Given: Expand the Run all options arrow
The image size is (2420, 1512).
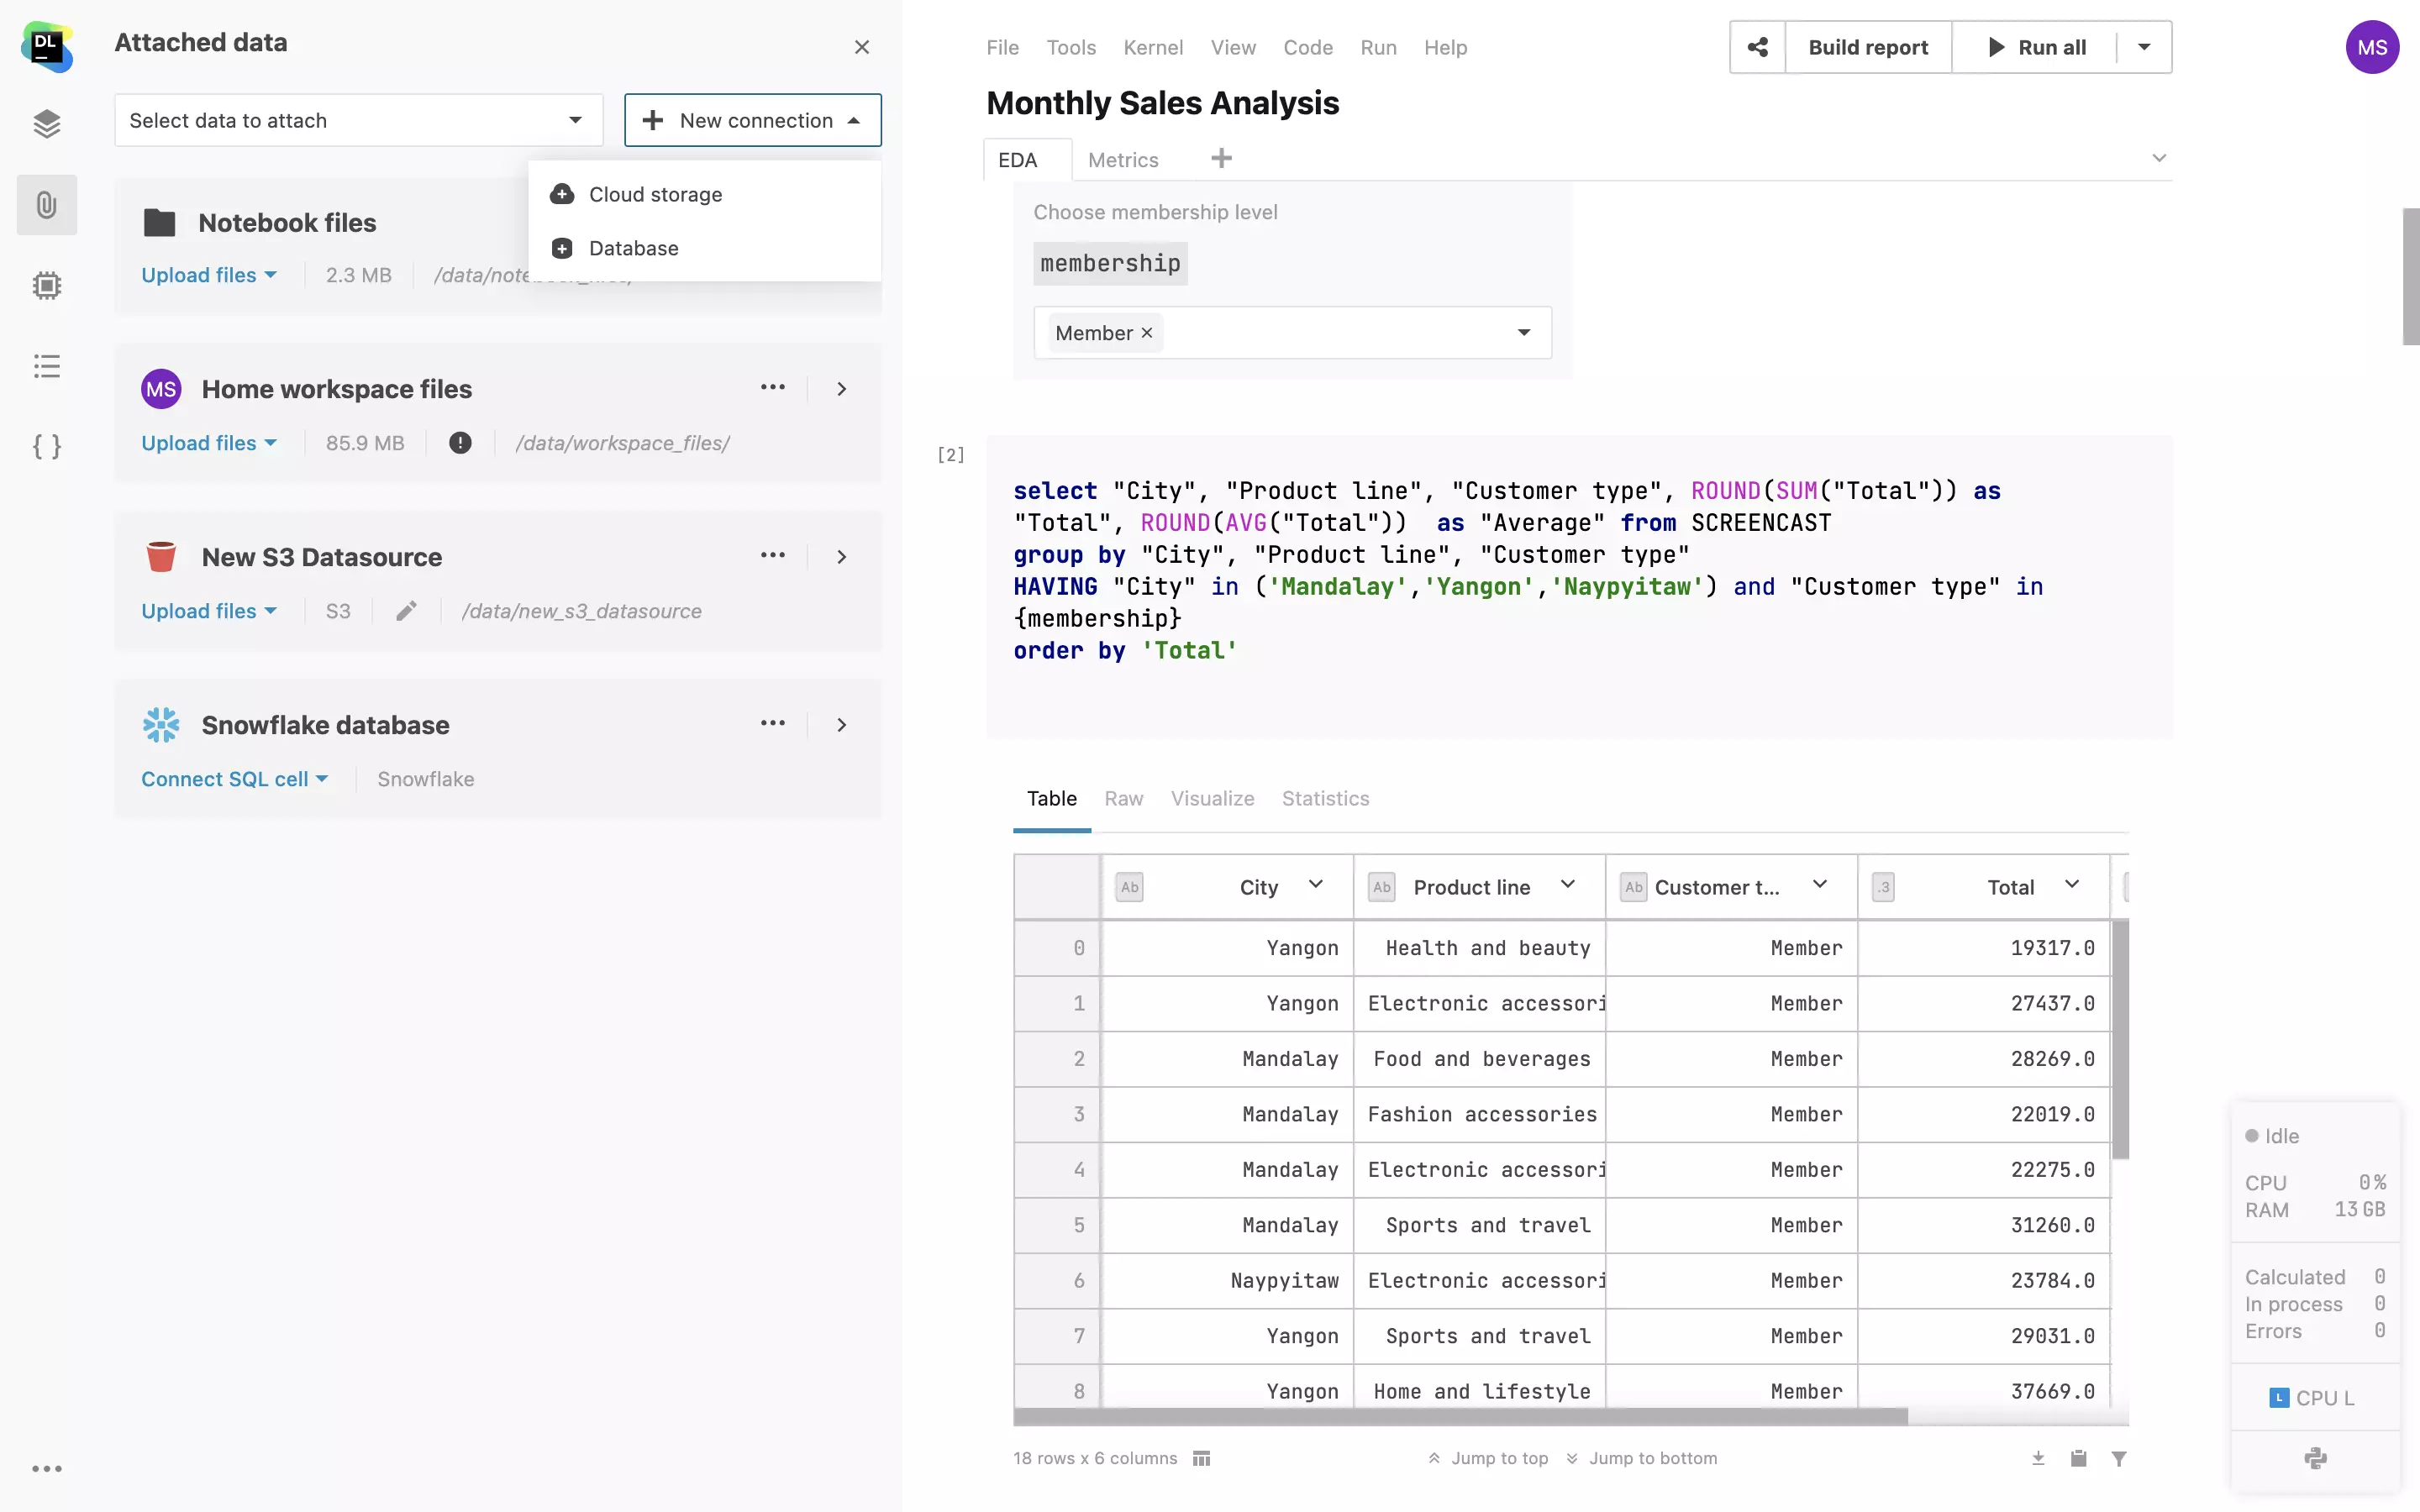Looking at the screenshot, I should tap(2144, 47).
